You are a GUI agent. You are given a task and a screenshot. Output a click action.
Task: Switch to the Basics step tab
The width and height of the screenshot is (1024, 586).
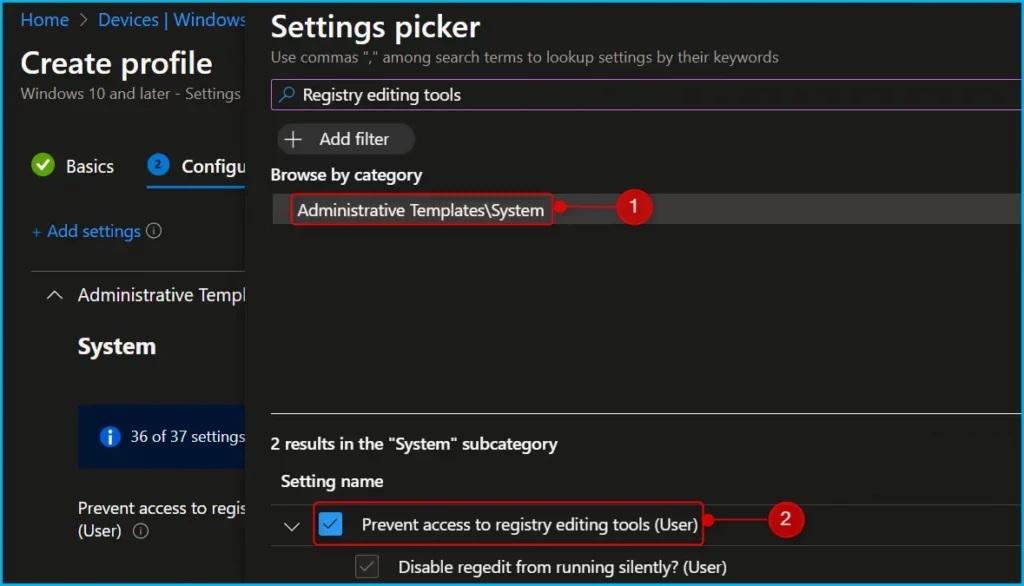[x=89, y=166]
